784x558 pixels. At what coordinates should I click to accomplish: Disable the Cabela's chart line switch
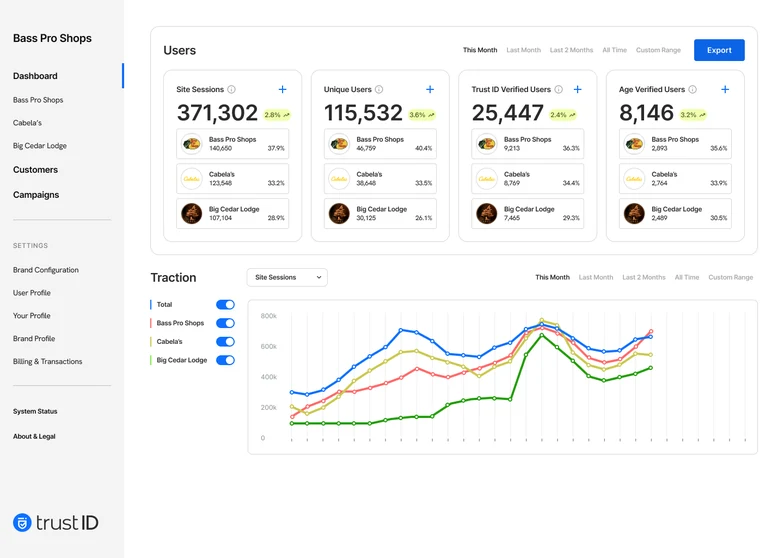225,342
